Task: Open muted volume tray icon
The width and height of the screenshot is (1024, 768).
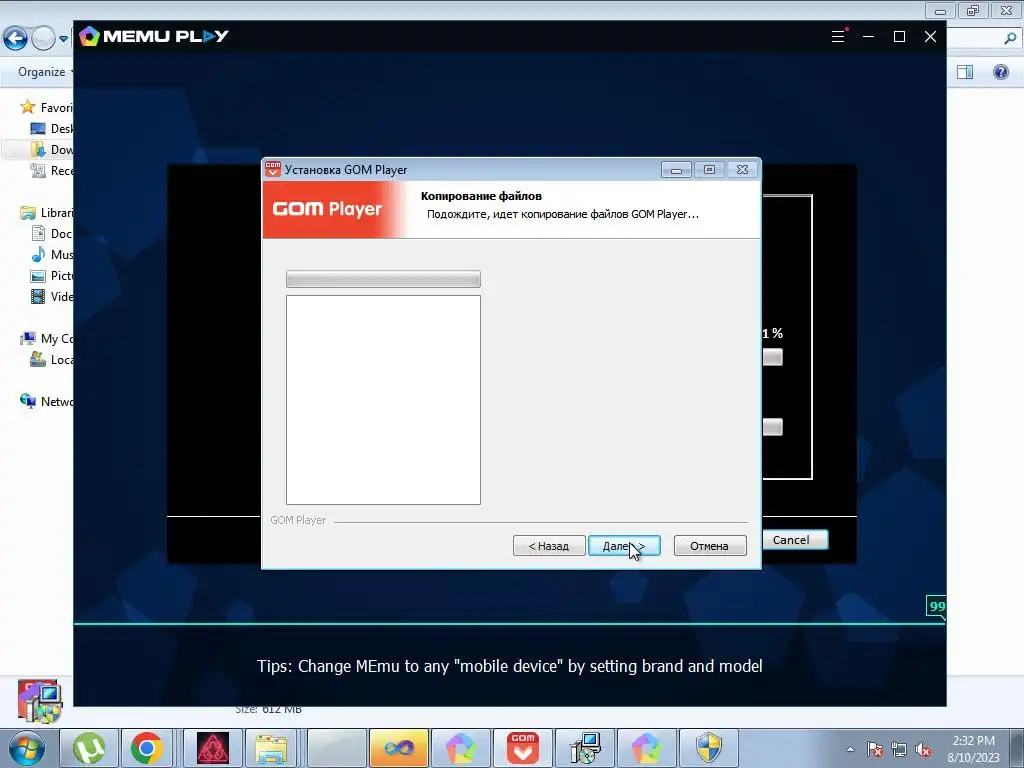Action: (x=923, y=750)
